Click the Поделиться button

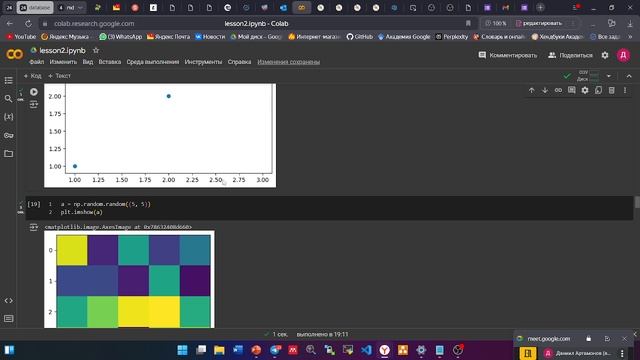tap(570, 55)
